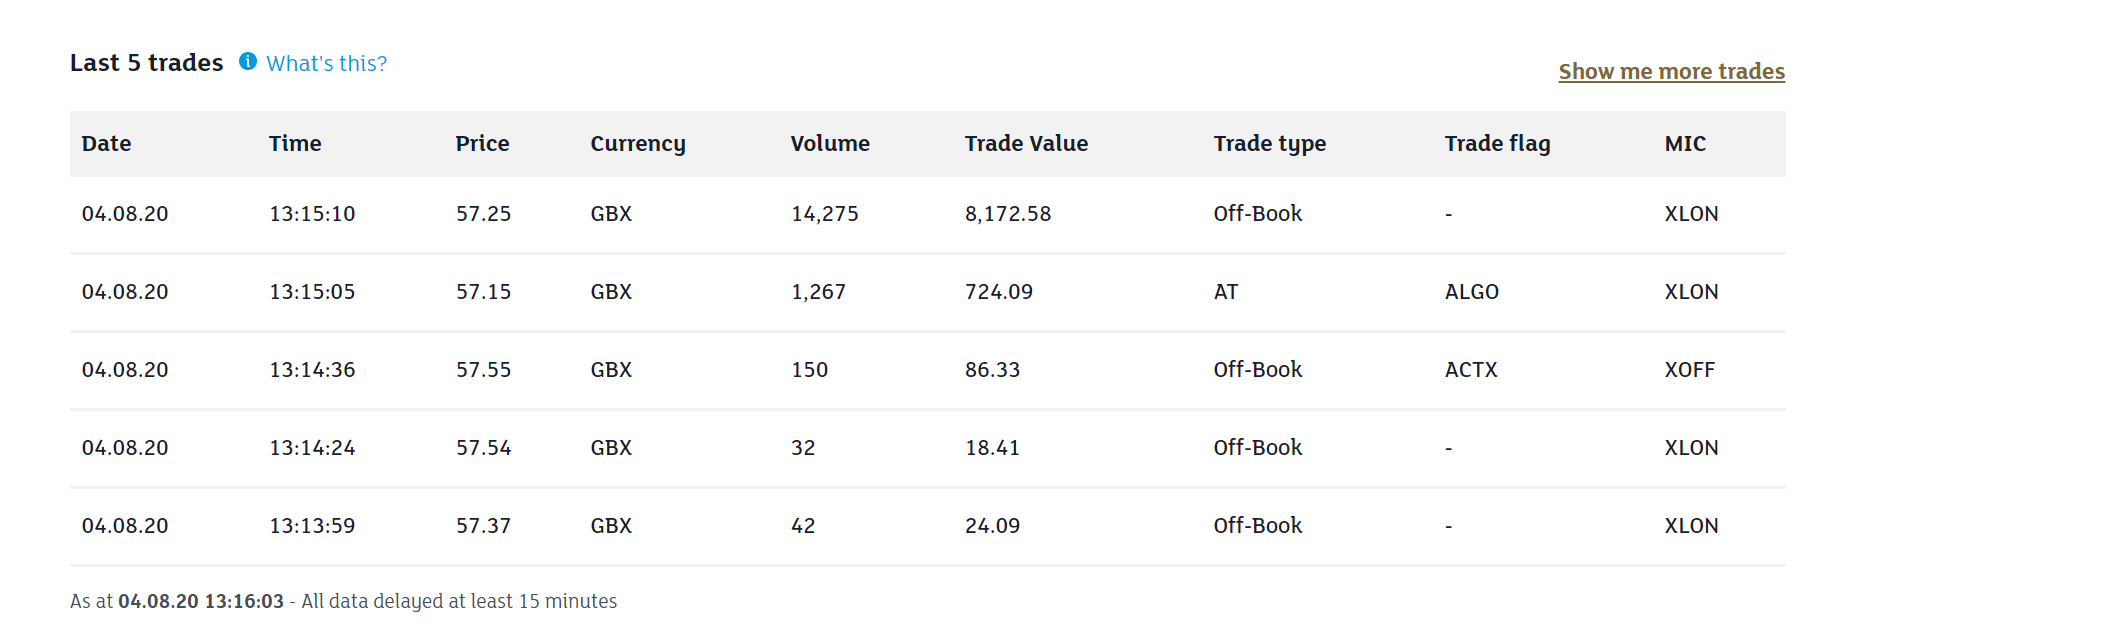Image resolution: width=2122 pixels, height=624 pixels.
Task: Click the 14,275 volume cell
Action: point(825,214)
